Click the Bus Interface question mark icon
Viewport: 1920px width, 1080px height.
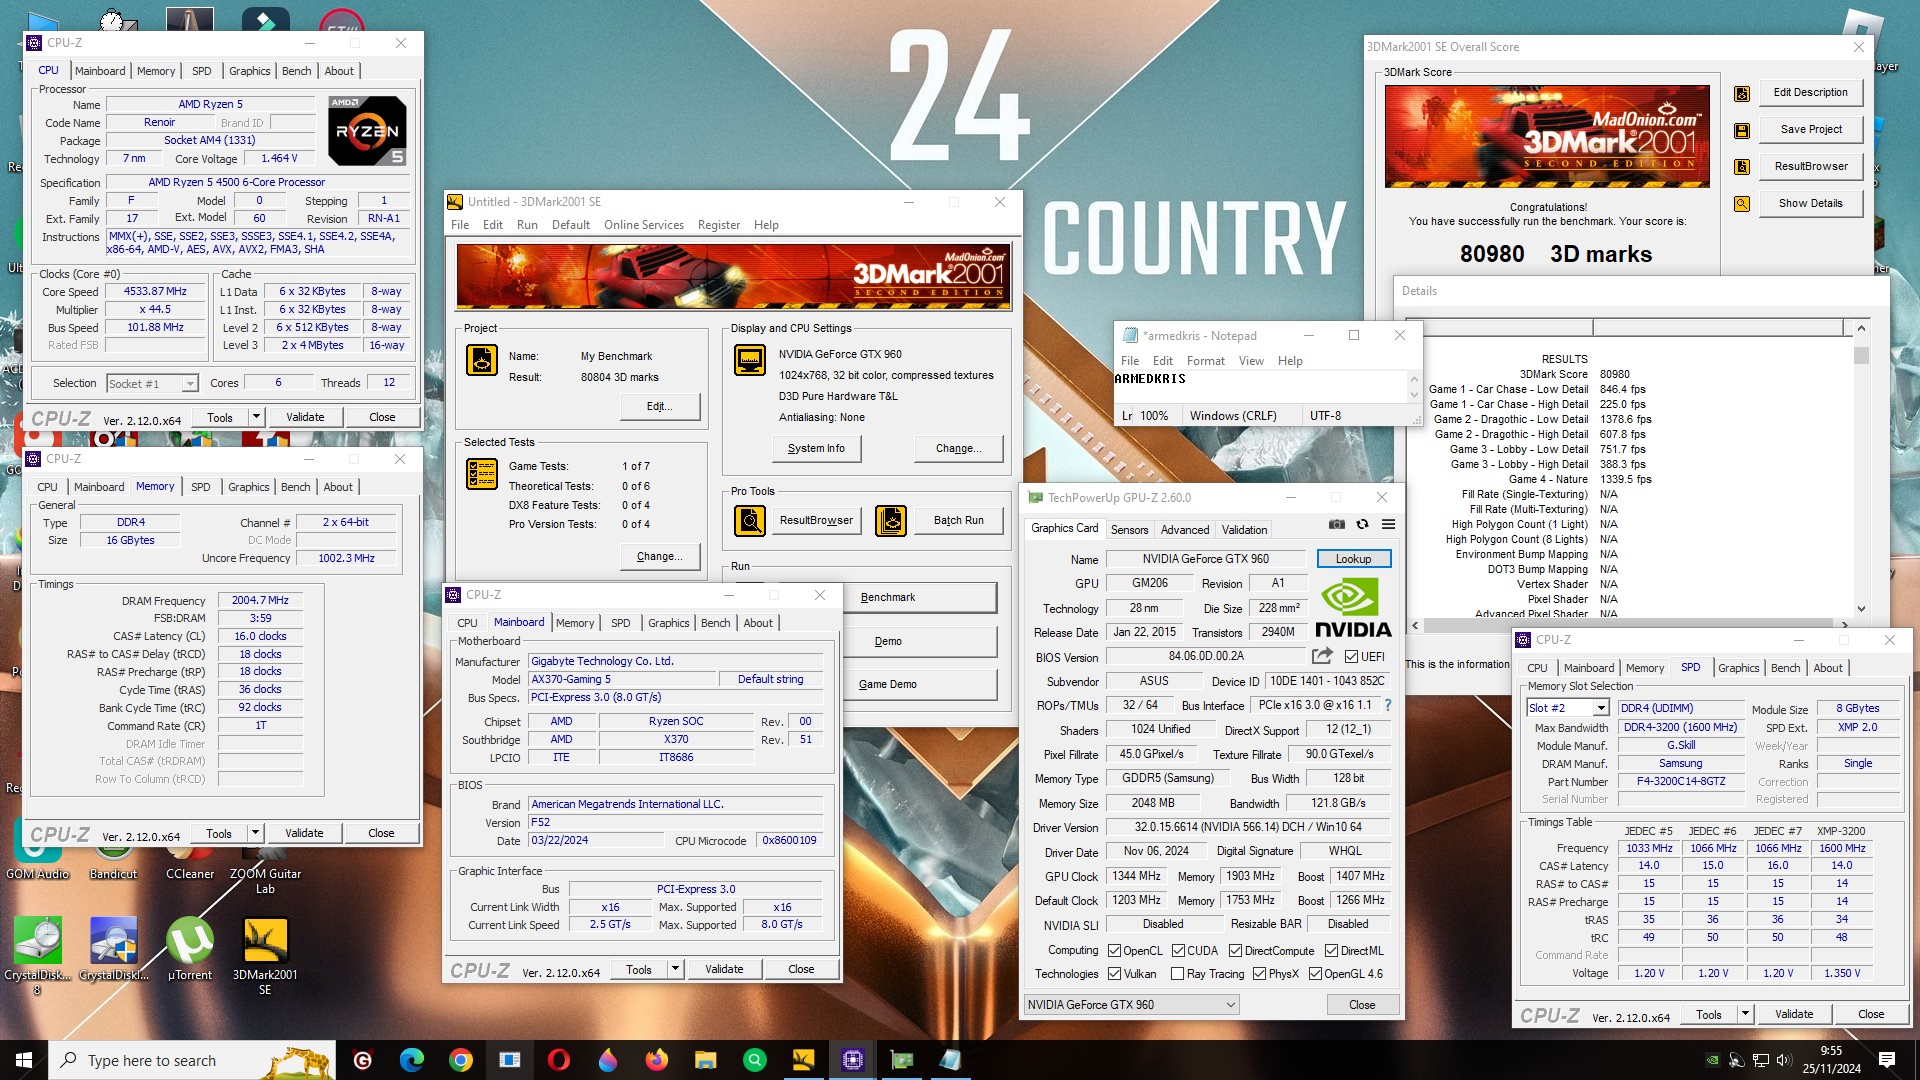(1387, 705)
